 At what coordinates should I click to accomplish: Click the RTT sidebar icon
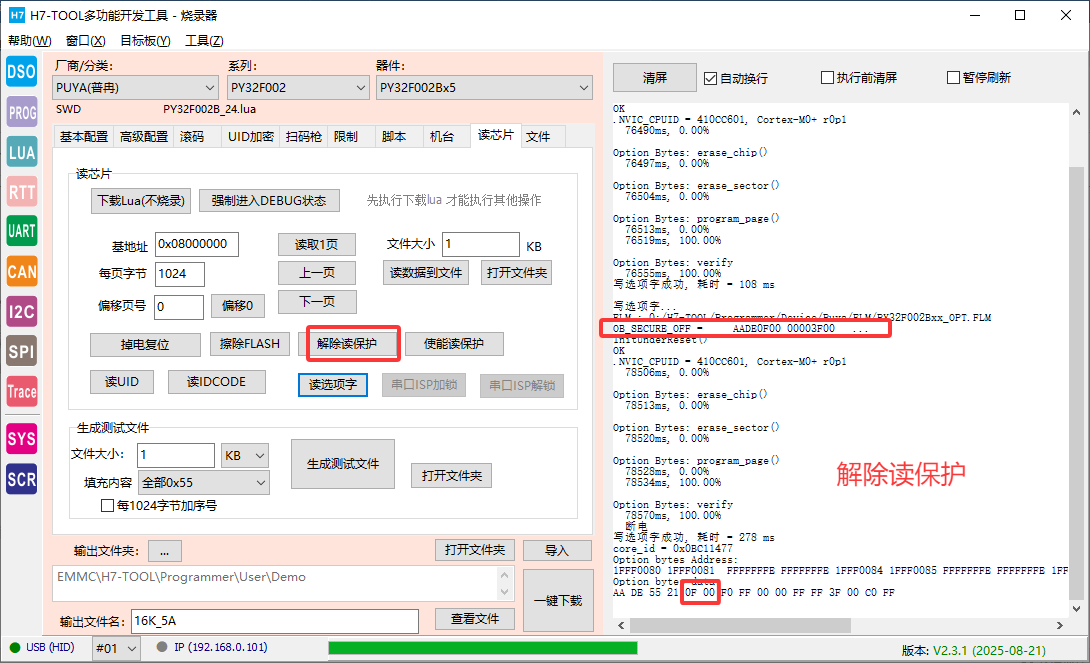[x=22, y=192]
